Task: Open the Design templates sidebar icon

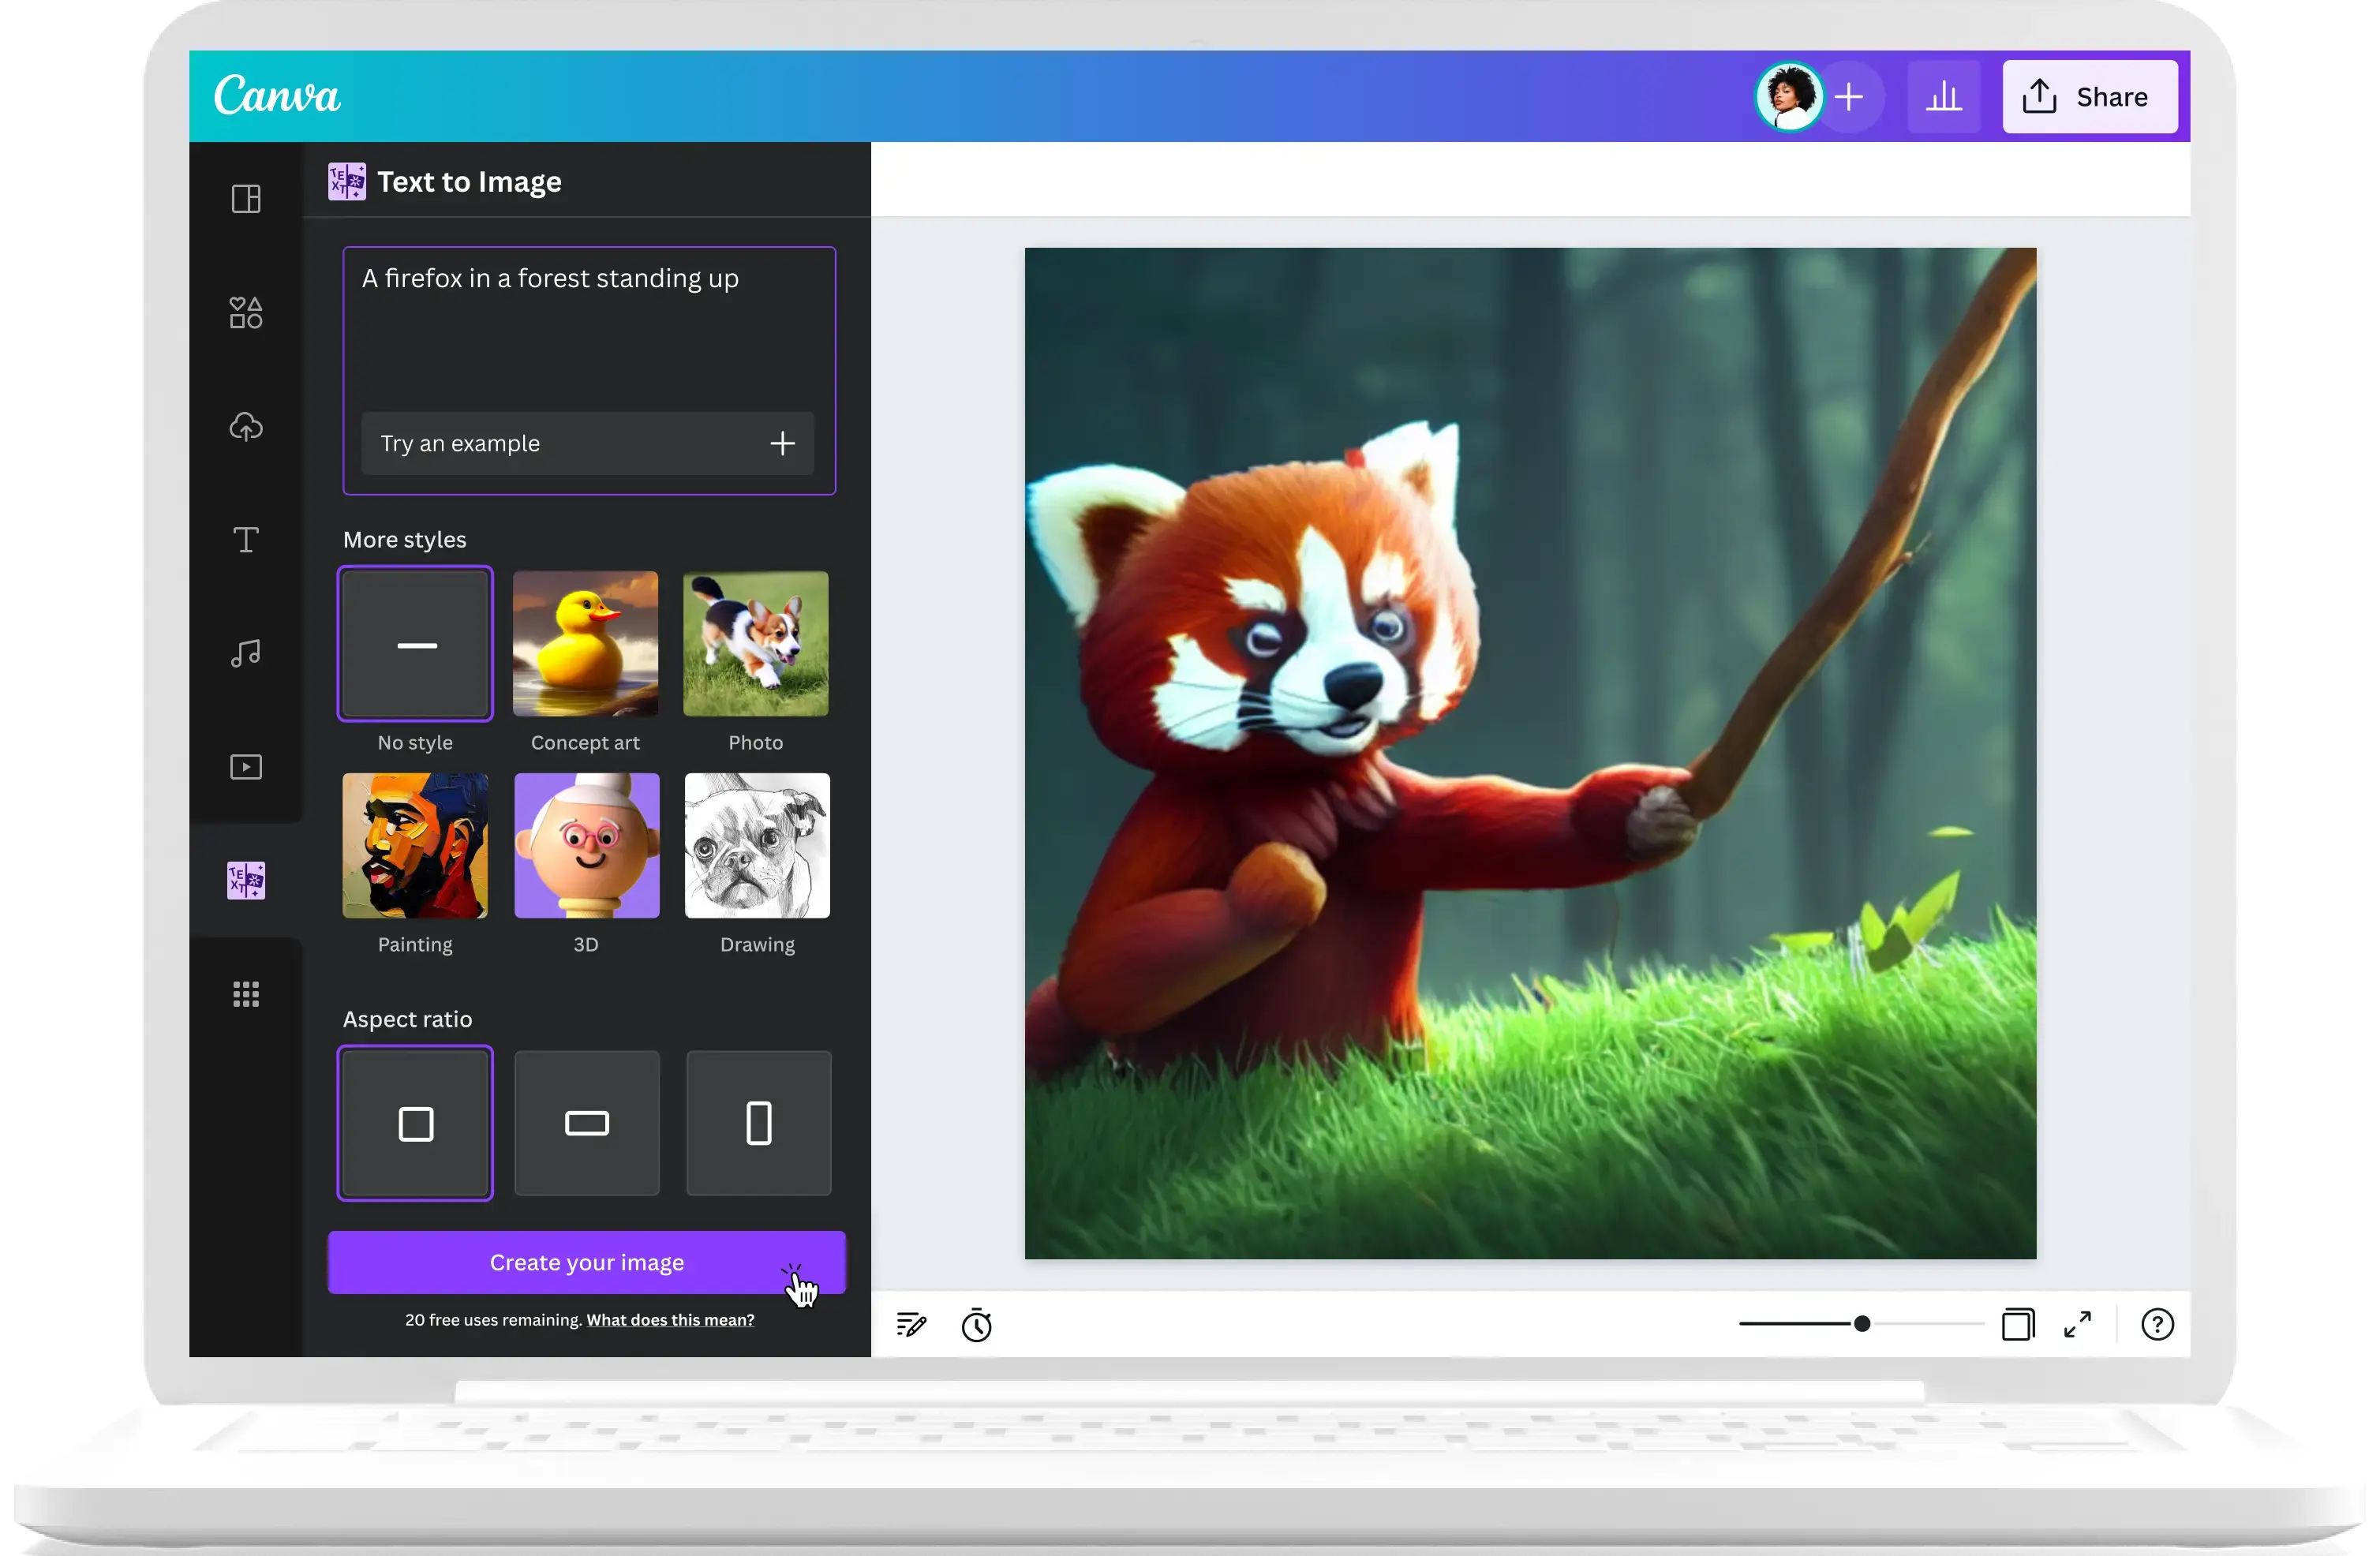Action: (x=246, y=199)
